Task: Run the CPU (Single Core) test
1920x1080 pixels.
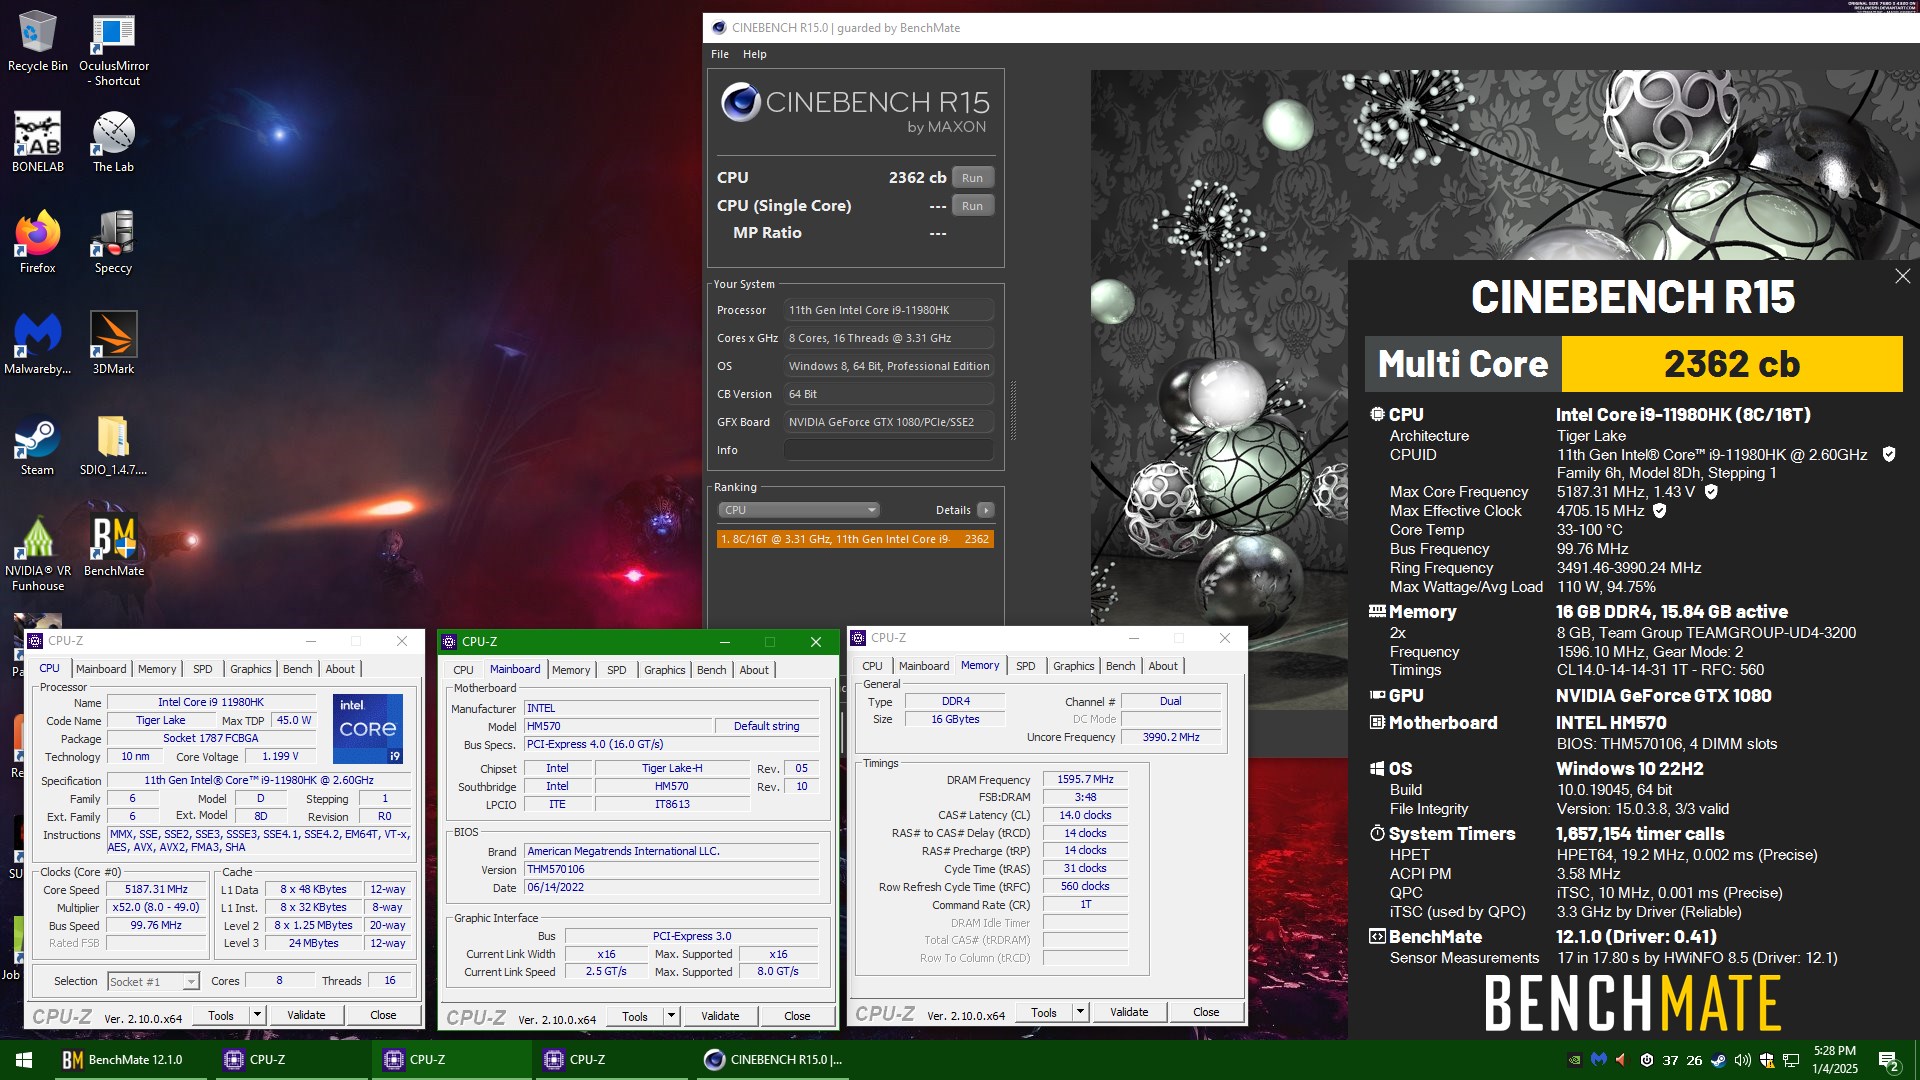Action: [x=972, y=206]
